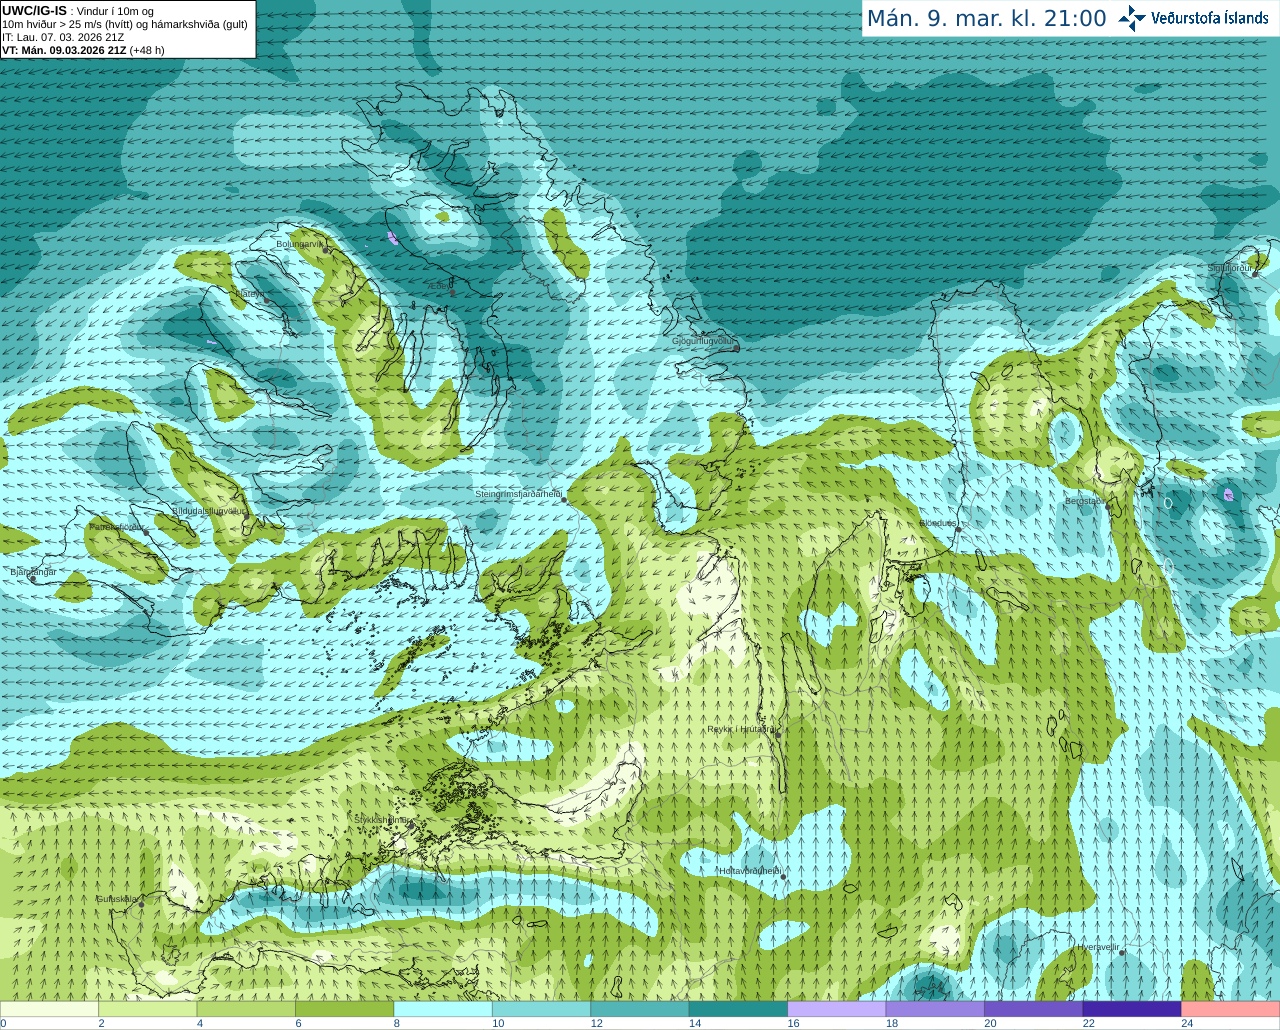This screenshot has width=1280, height=1030.
Task: Click the Steingrímsfjarðarheiði station label
Action: (517, 494)
